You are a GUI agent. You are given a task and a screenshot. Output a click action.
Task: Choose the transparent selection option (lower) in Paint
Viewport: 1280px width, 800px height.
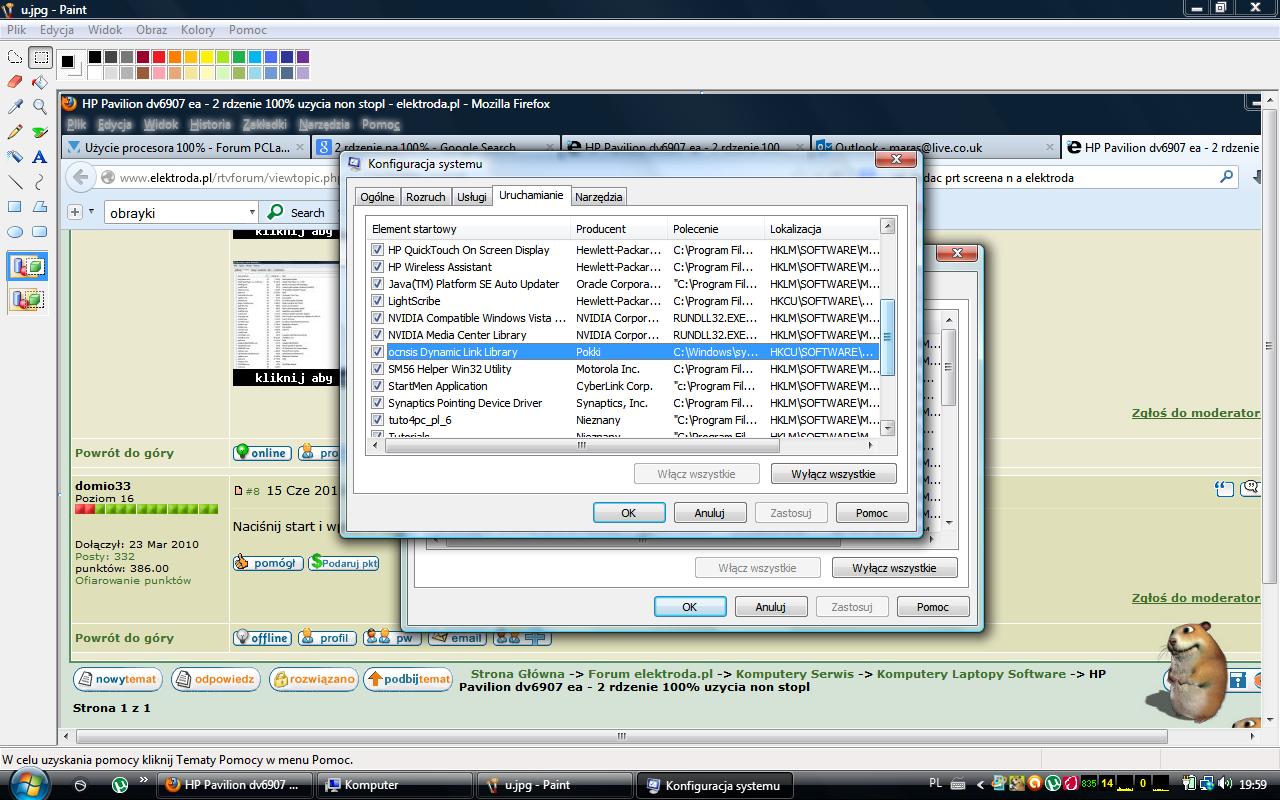pos(28,299)
